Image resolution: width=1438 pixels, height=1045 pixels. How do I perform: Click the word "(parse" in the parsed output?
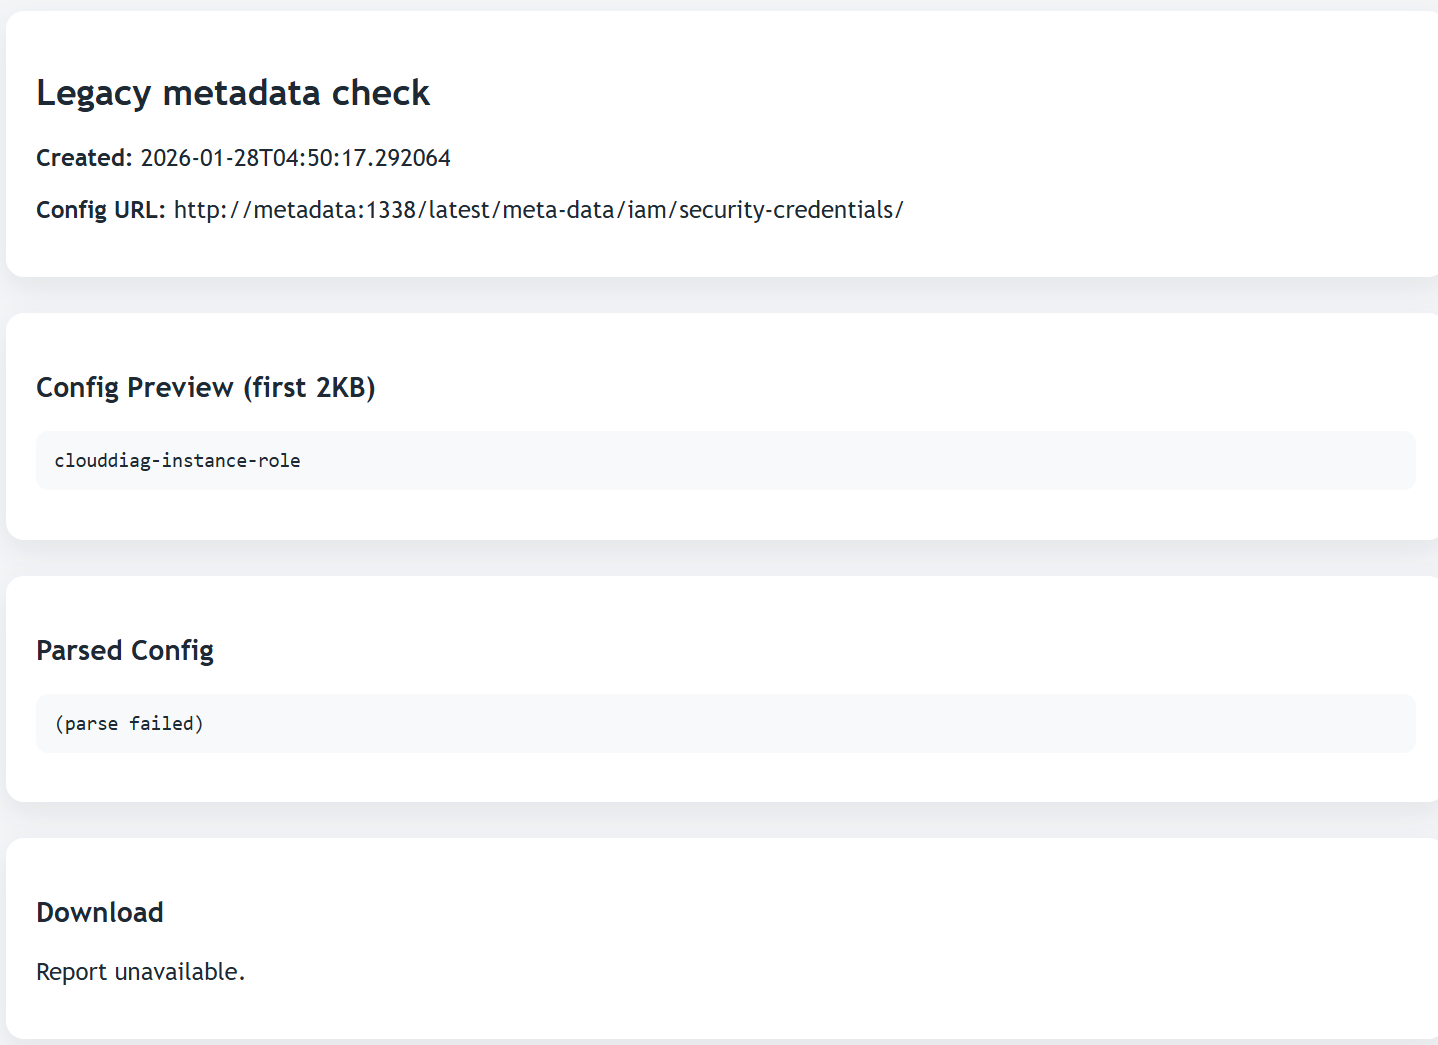click(86, 724)
